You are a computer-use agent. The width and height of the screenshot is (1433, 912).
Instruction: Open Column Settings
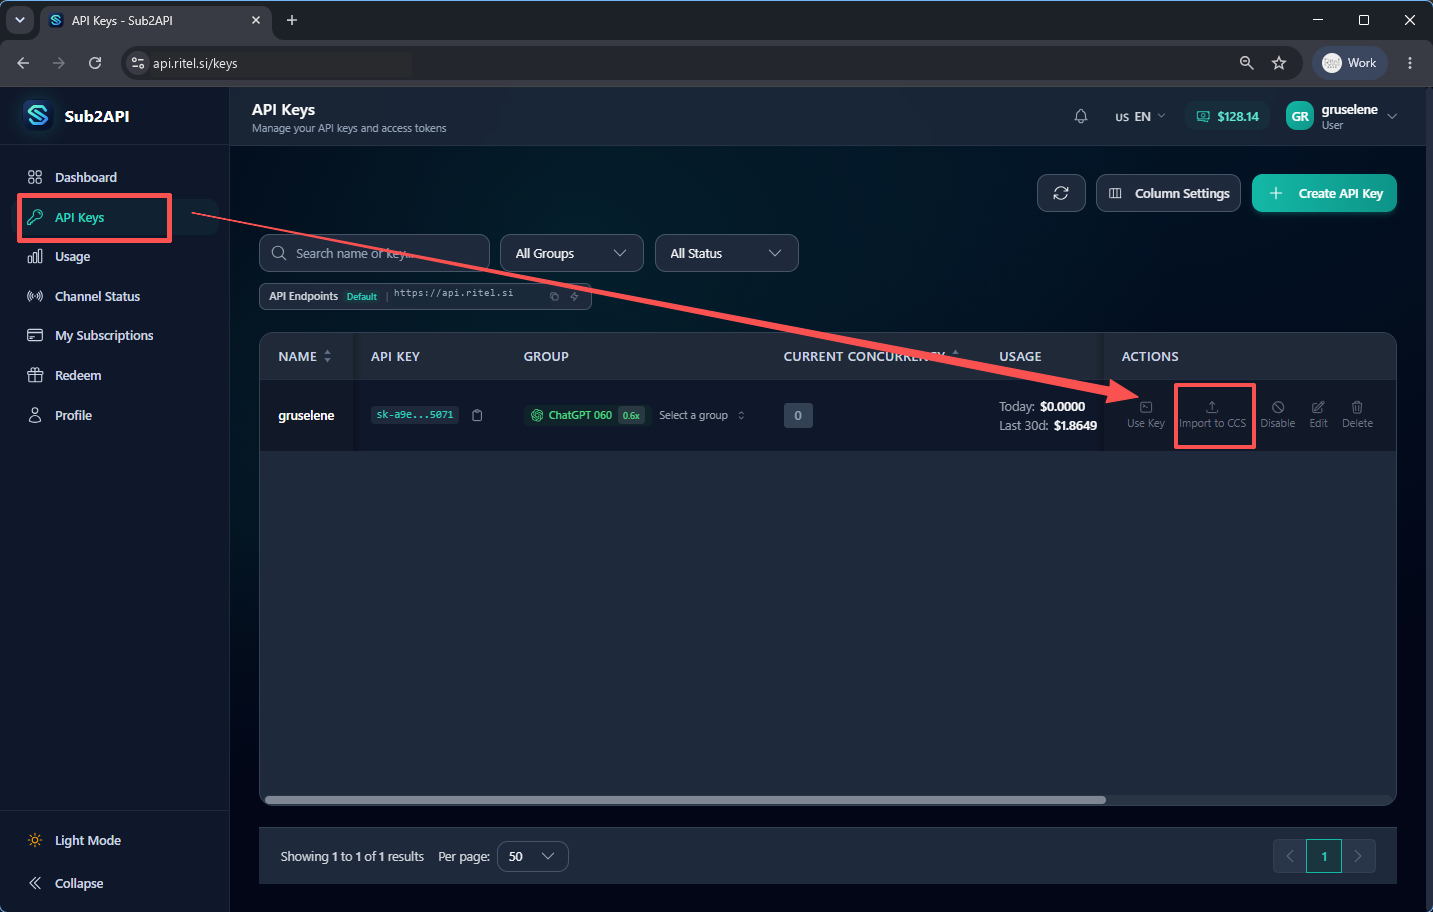coord(1169,193)
